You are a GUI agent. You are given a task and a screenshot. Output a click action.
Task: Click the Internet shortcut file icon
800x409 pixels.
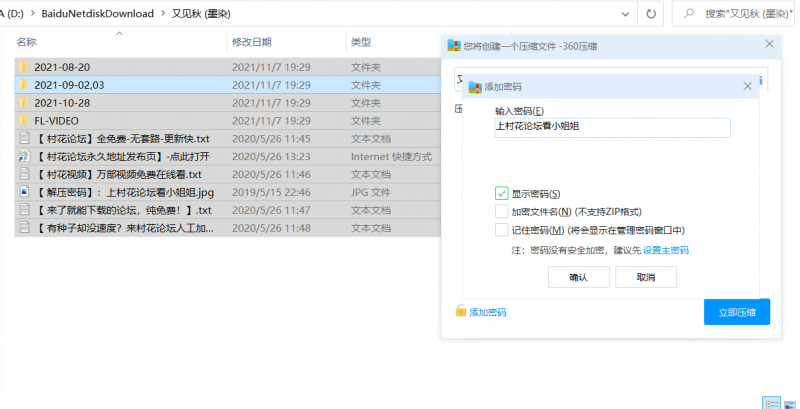(23, 157)
